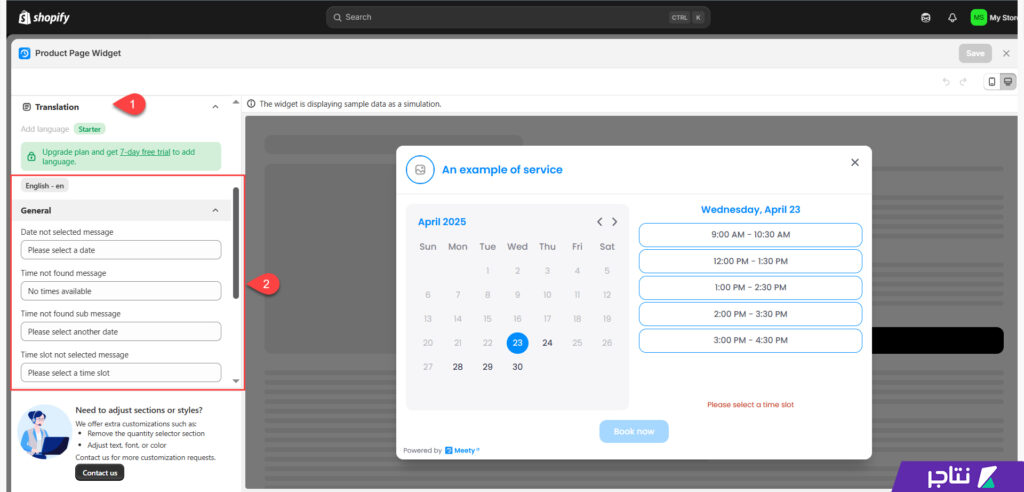Redo the last change
The image size is (1024, 492).
(963, 82)
